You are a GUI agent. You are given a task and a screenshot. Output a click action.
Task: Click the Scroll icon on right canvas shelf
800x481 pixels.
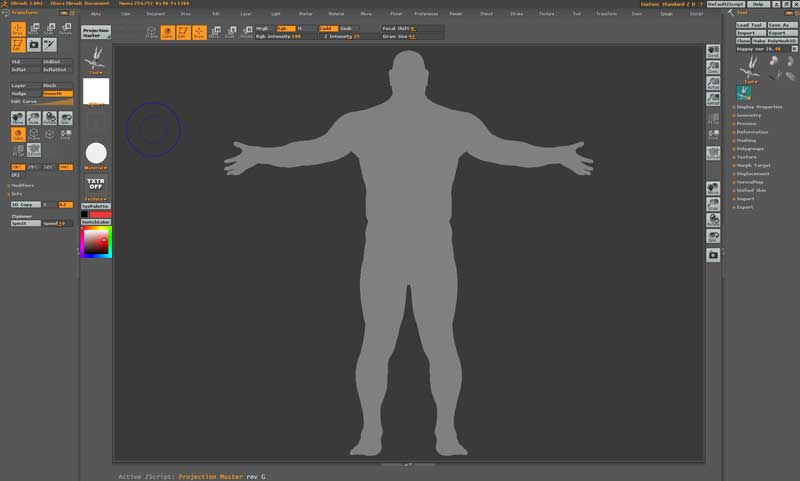pos(713,51)
